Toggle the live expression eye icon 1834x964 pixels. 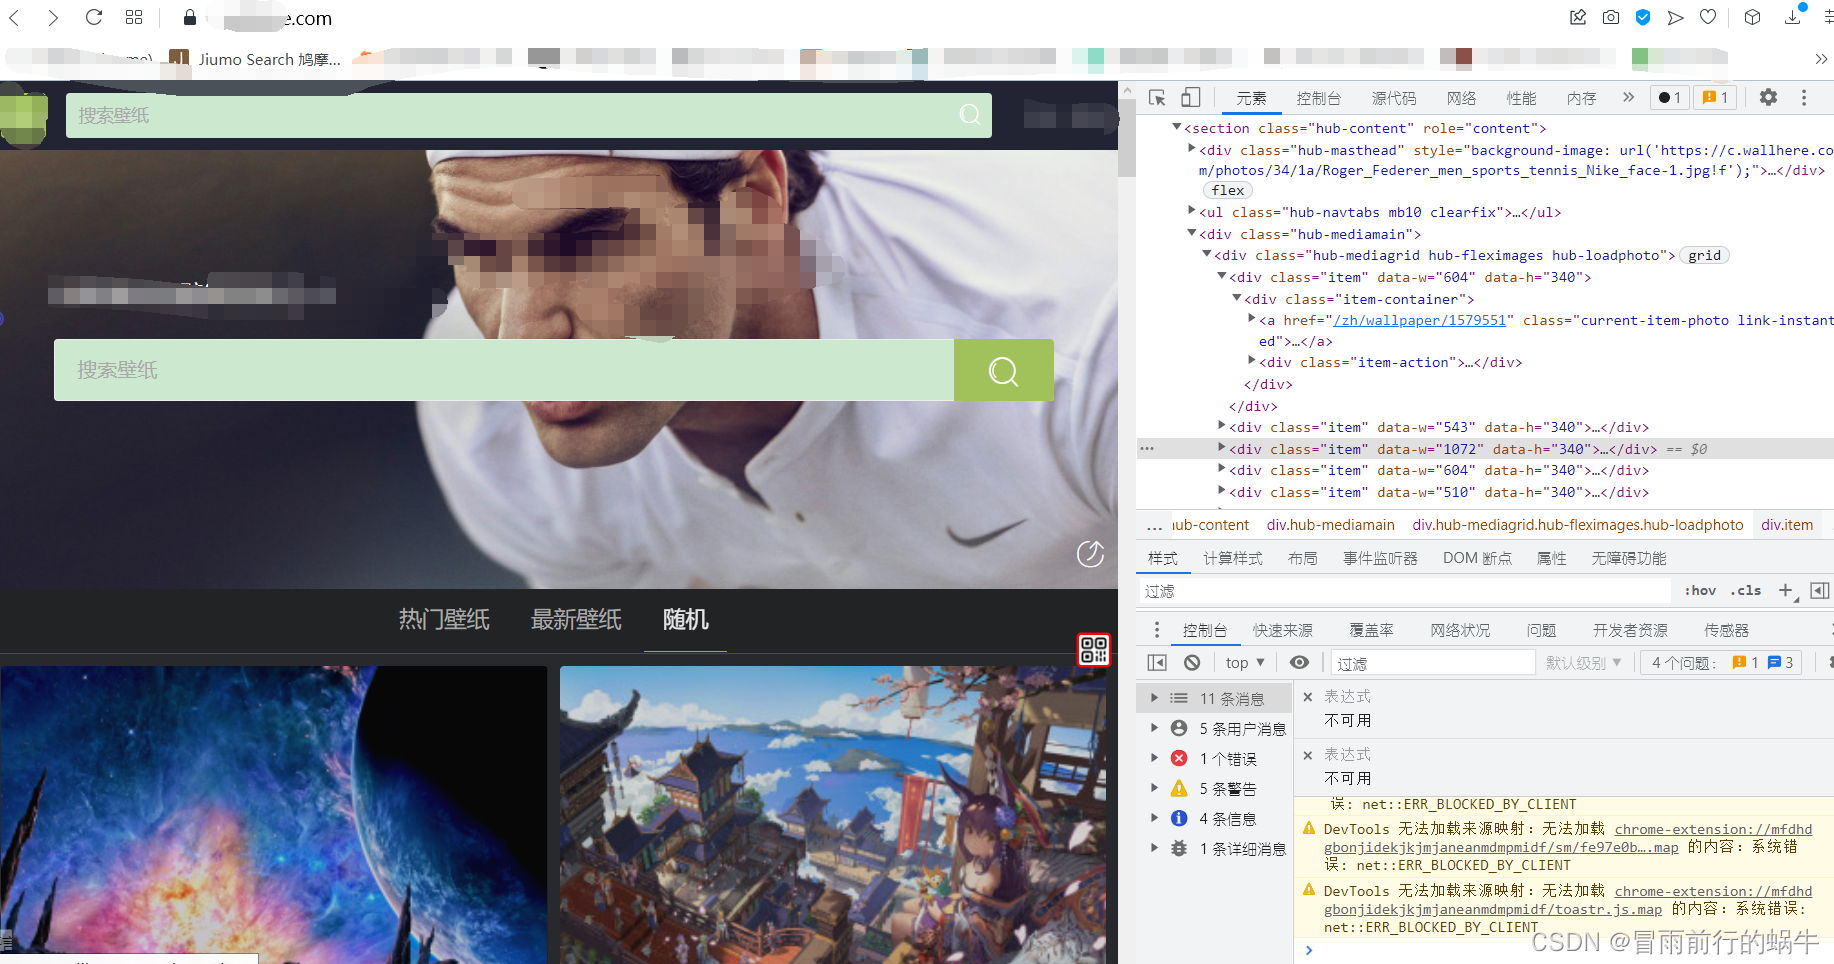(1299, 662)
